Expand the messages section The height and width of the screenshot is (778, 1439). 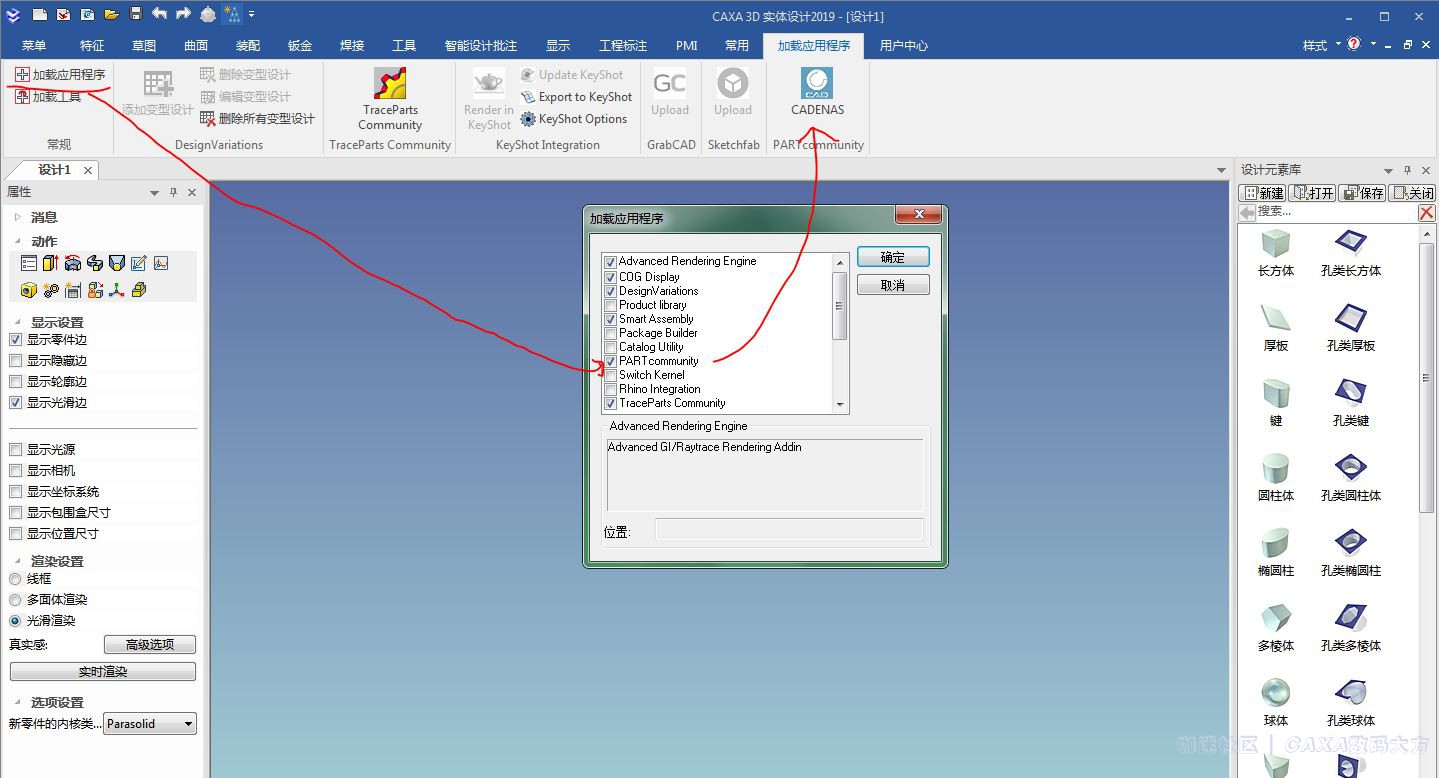point(17,217)
